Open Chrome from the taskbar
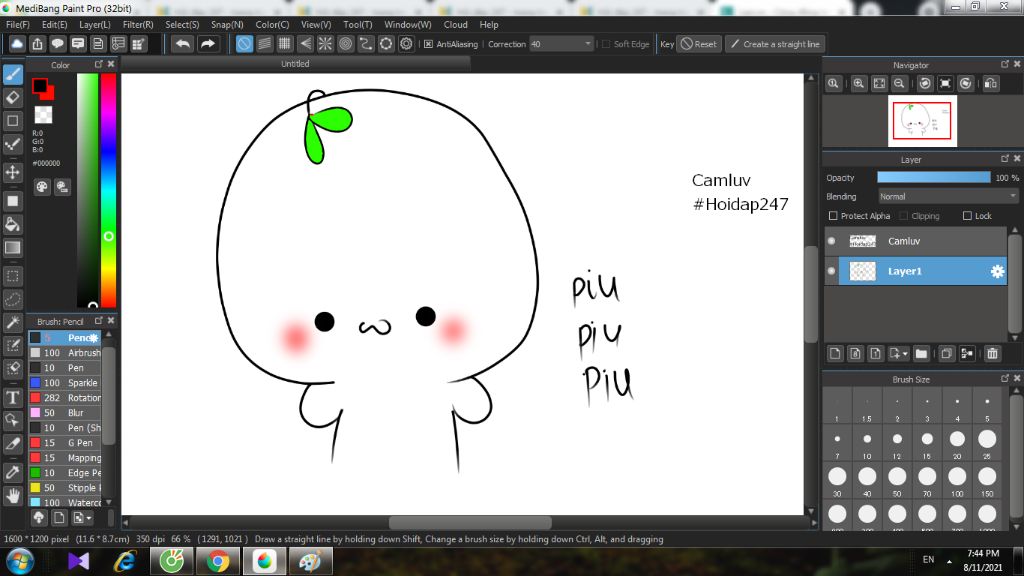The height and width of the screenshot is (576, 1024). 218,562
